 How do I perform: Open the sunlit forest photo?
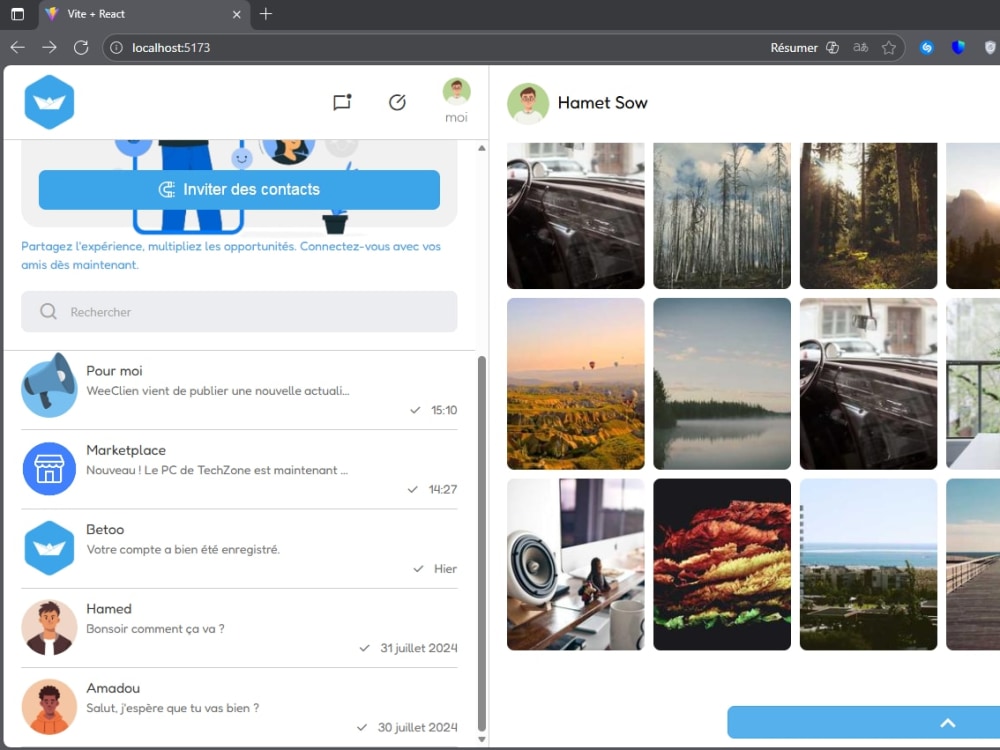(x=869, y=216)
